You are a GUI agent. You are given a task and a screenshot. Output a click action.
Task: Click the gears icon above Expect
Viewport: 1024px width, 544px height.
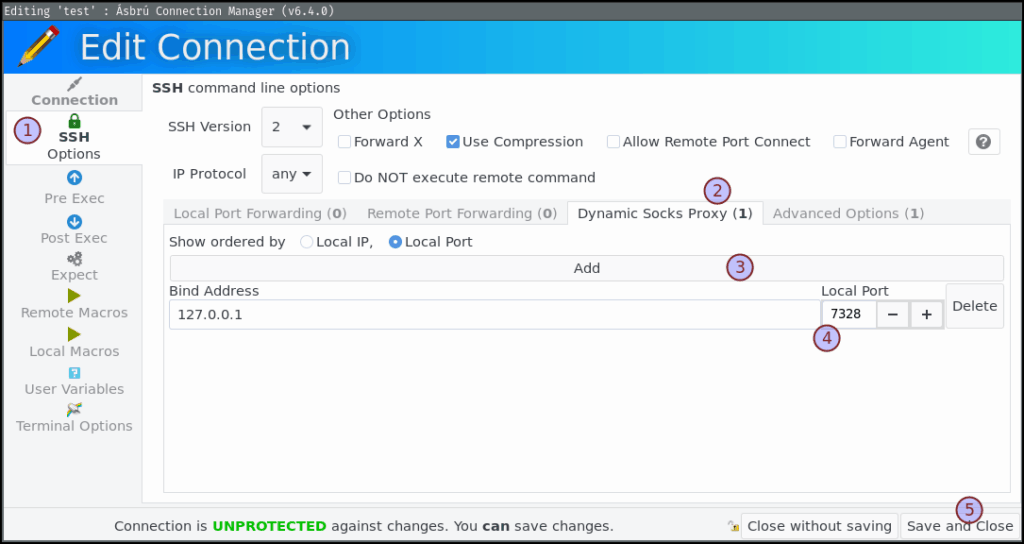74,259
